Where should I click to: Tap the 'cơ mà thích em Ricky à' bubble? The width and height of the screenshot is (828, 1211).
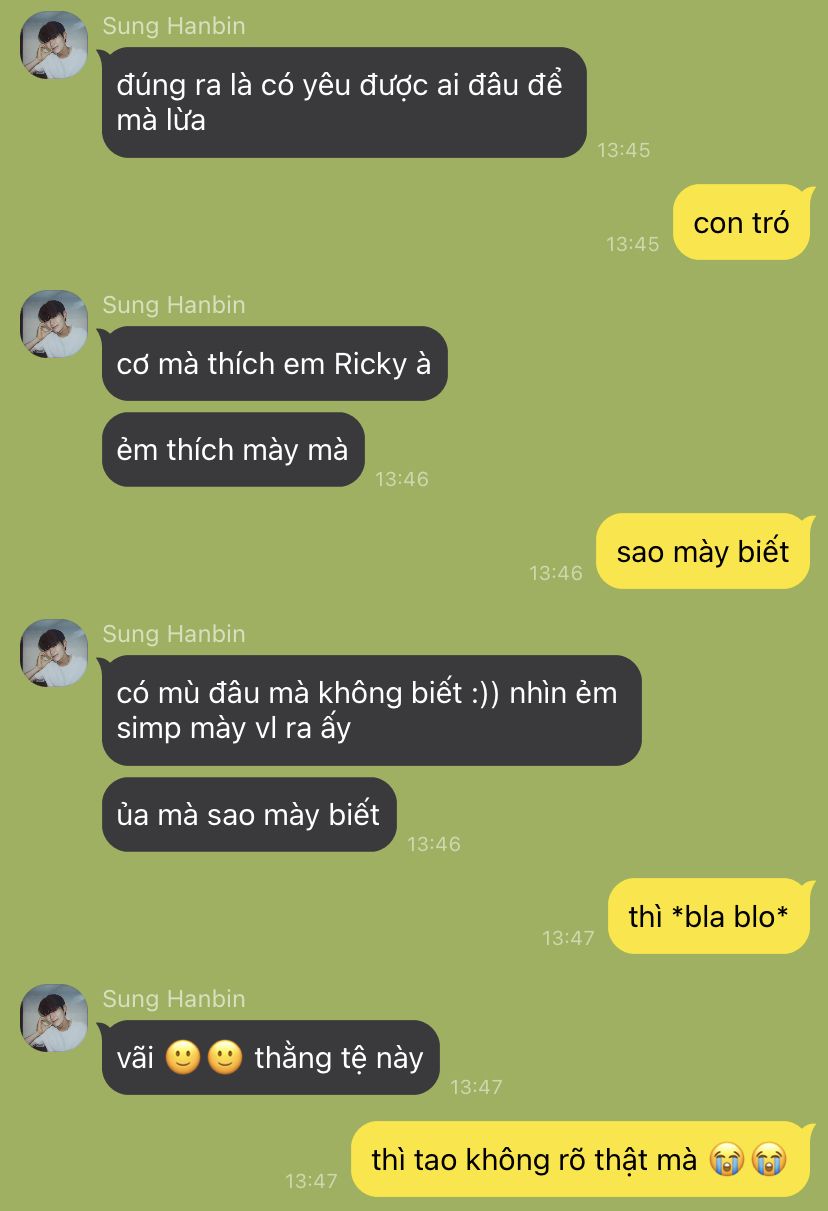pos(275,364)
